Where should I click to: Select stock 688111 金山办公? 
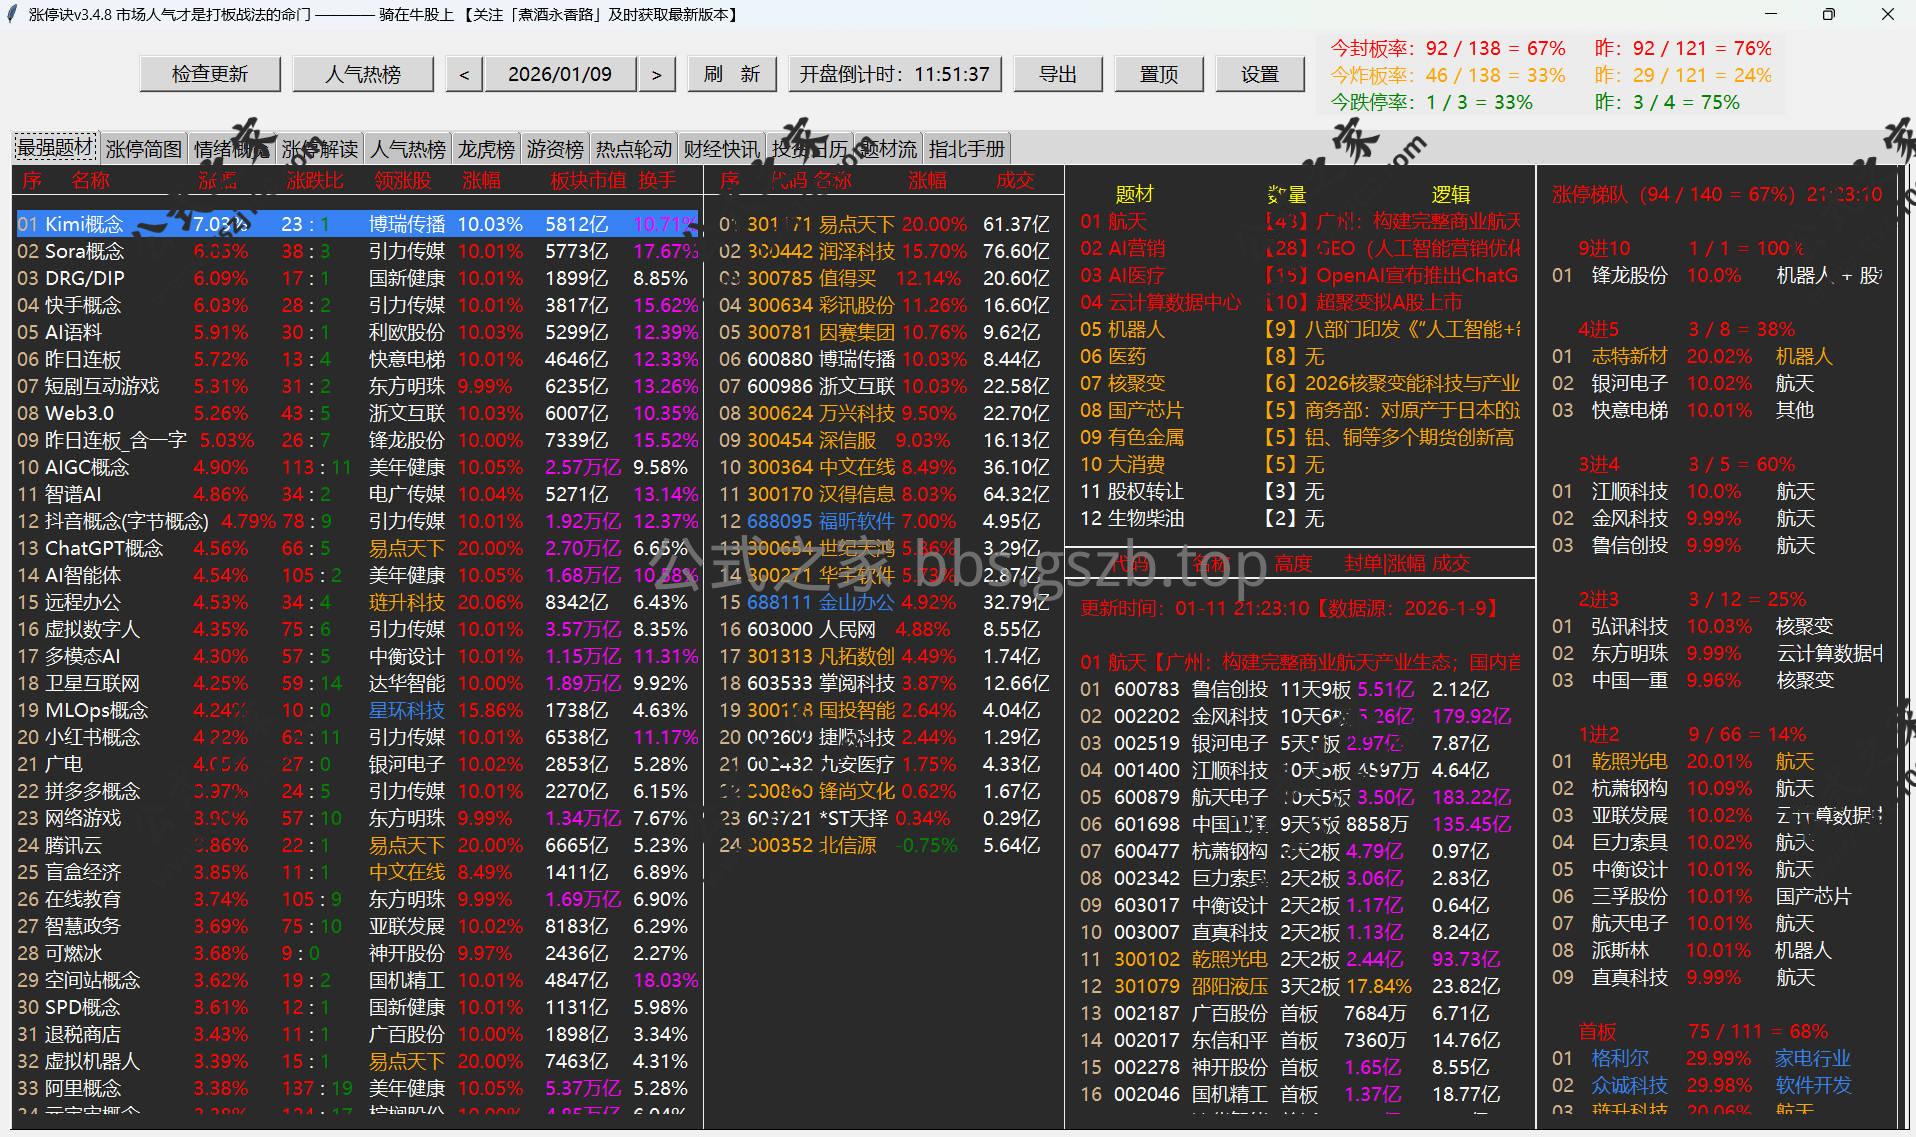(885, 602)
